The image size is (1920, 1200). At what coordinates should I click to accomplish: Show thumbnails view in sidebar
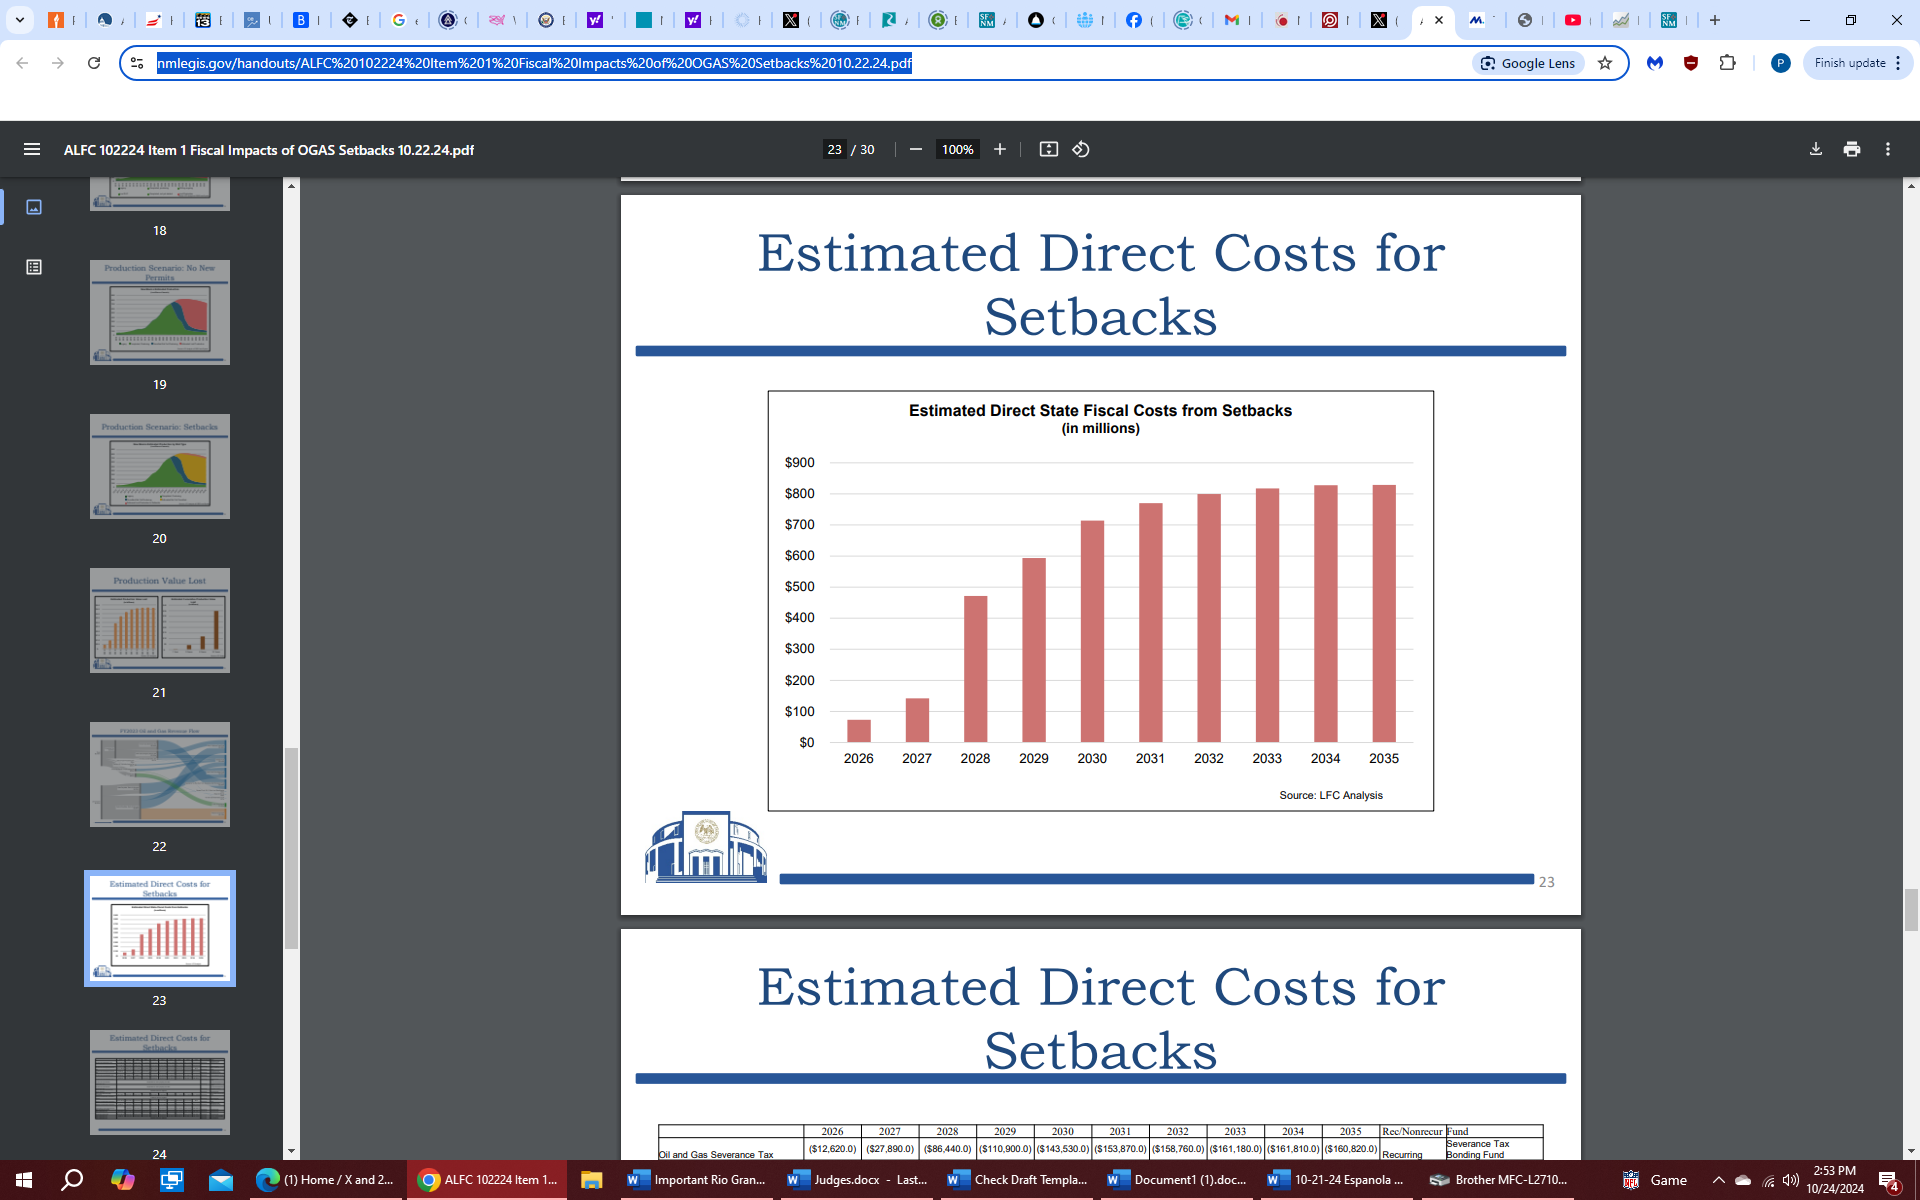34,207
